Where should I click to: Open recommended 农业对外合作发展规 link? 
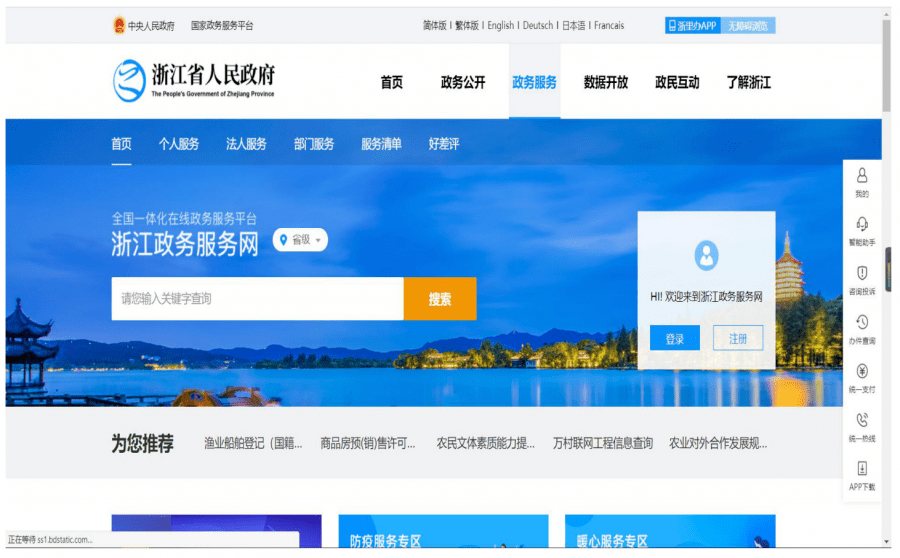coord(718,443)
